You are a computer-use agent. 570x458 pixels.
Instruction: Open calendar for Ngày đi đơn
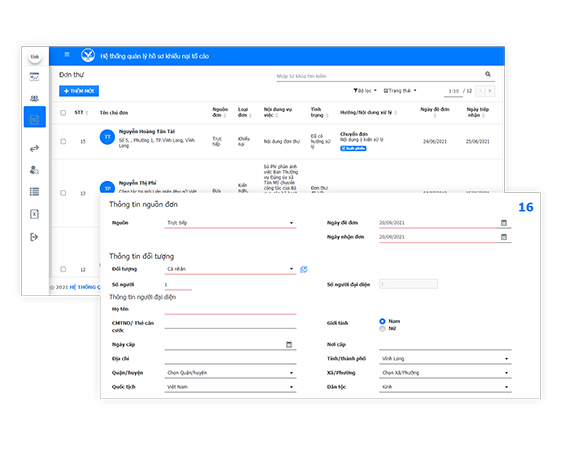(x=504, y=223)
